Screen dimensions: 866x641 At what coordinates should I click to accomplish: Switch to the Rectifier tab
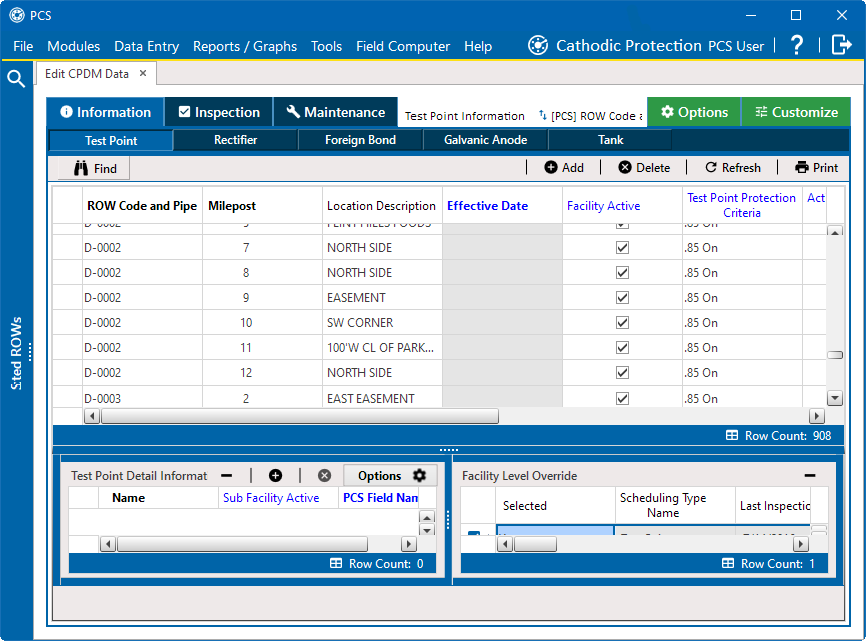pos(235,140)
